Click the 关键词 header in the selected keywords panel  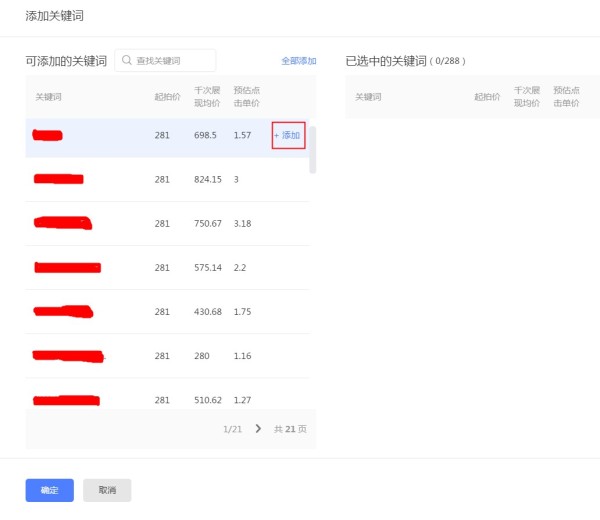point(368,97)
